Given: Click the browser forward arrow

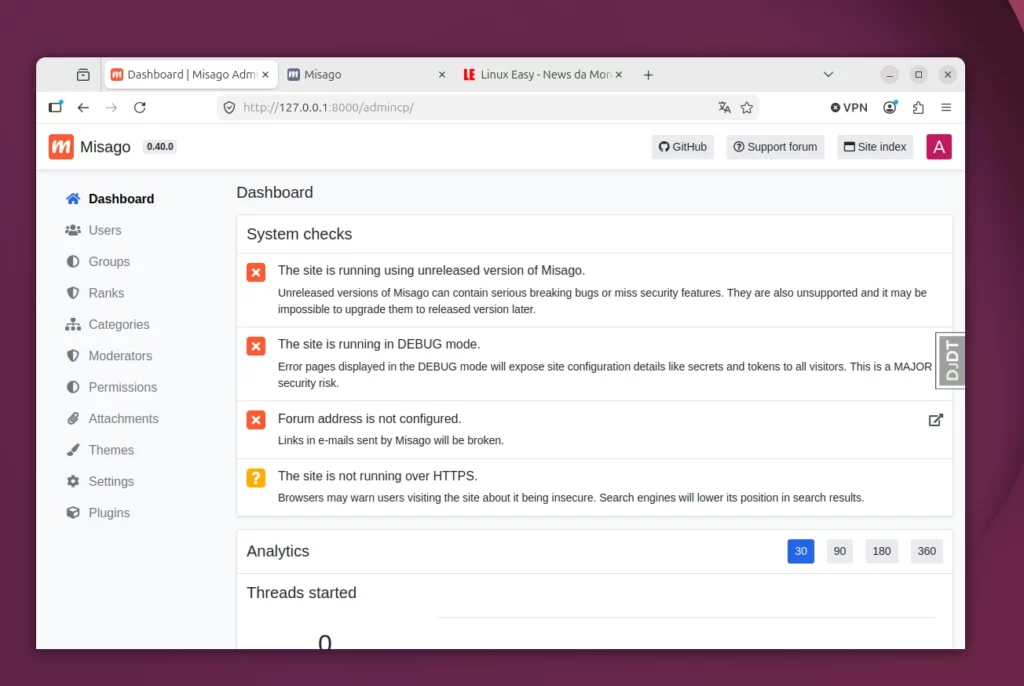Looking at the screenshot, I should [x=111, y=107].
